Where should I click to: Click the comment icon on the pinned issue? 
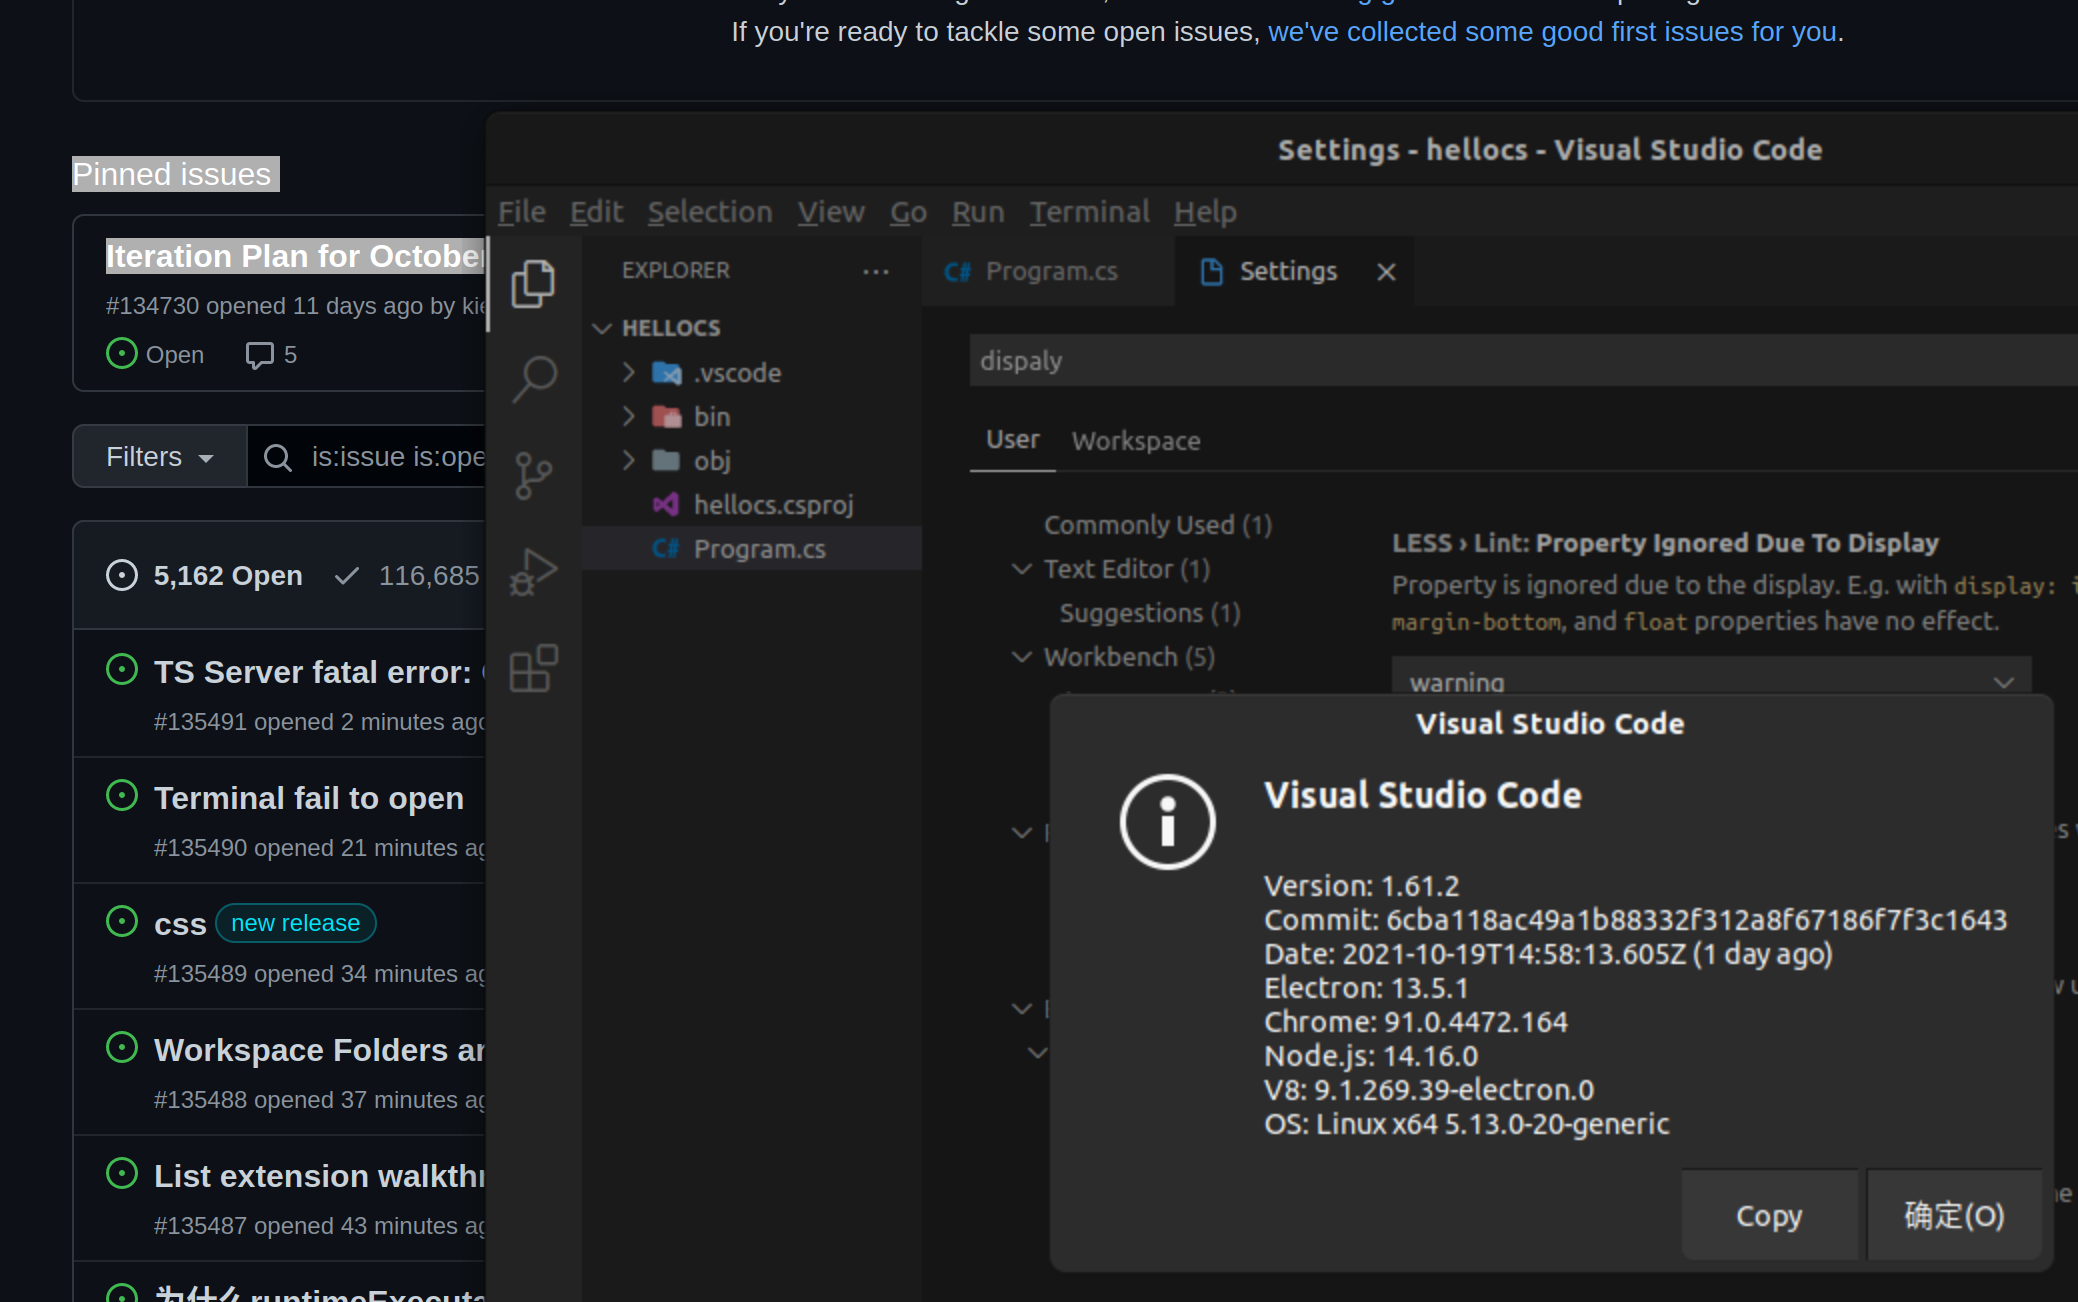[x=258, y=354]
